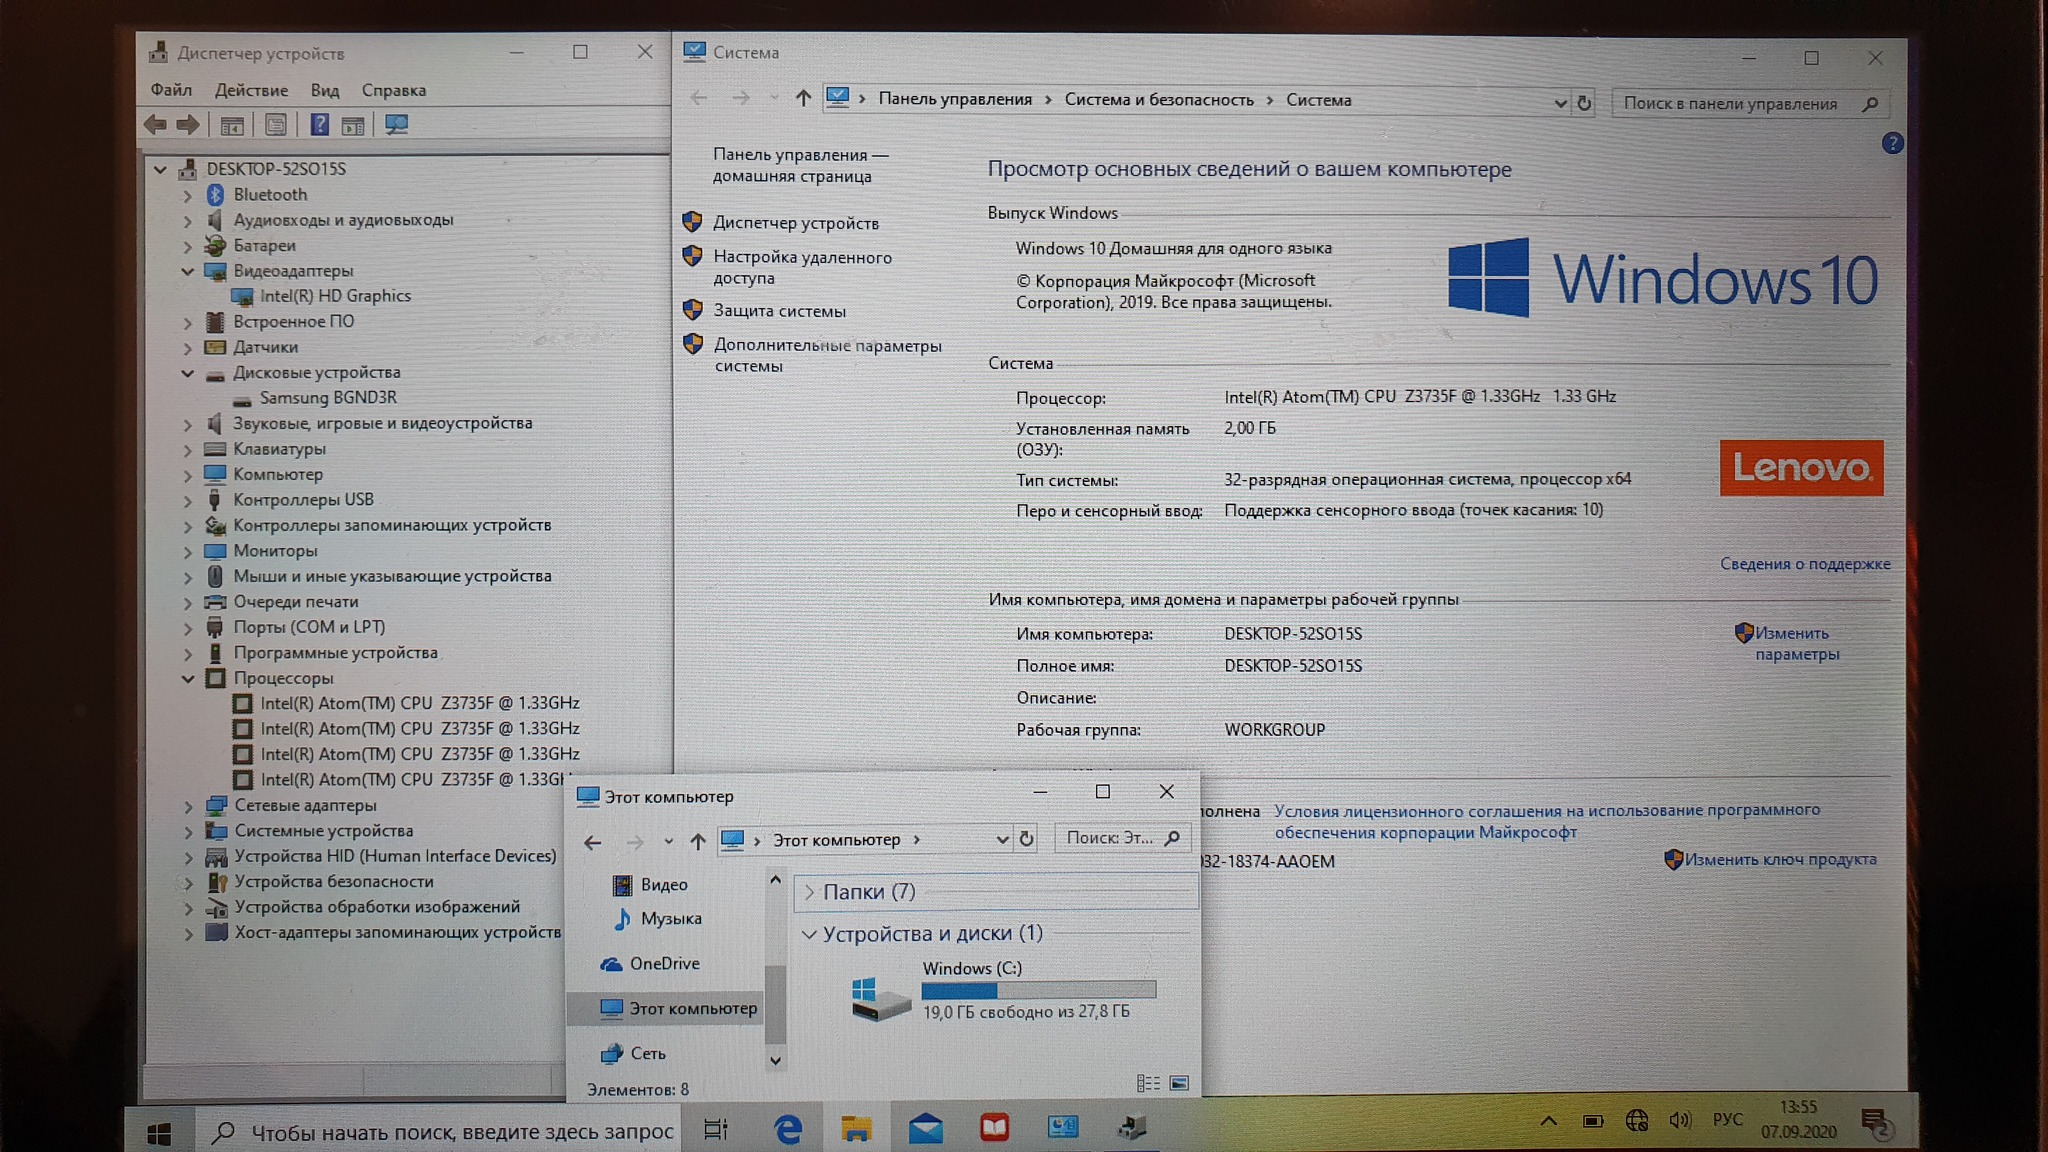The height and width of the screenshot is (1152, 2048).
Task: Click the Help icon in Device Manager toolbar
Action: [319, 125]
